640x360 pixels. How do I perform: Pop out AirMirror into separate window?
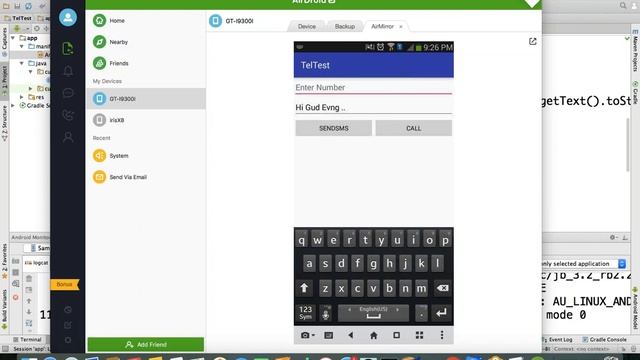533,41
